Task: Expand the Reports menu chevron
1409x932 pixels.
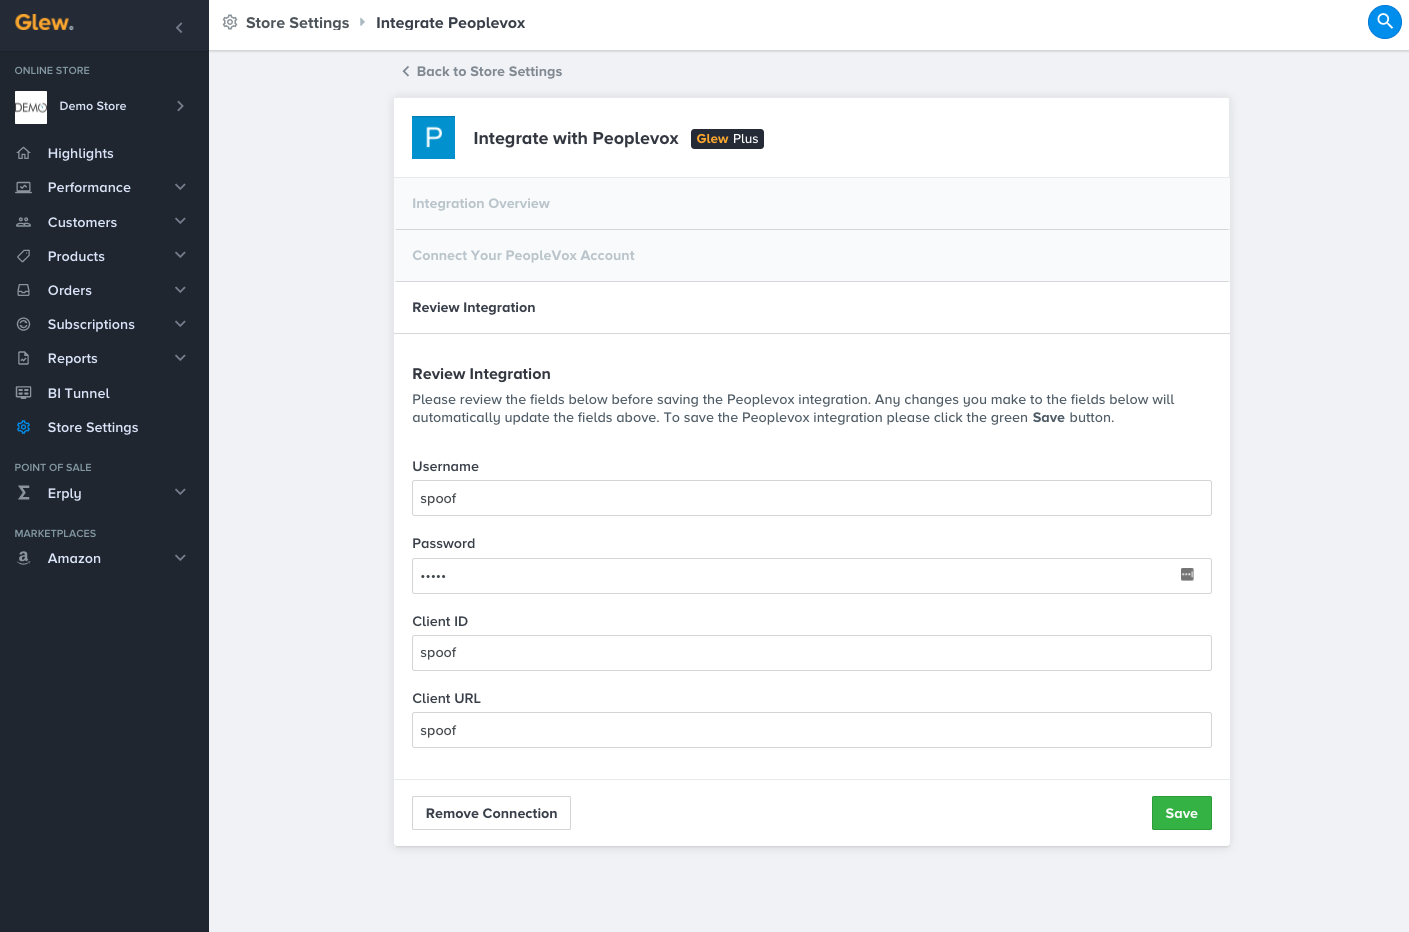Action: click(x=180, y=358)
